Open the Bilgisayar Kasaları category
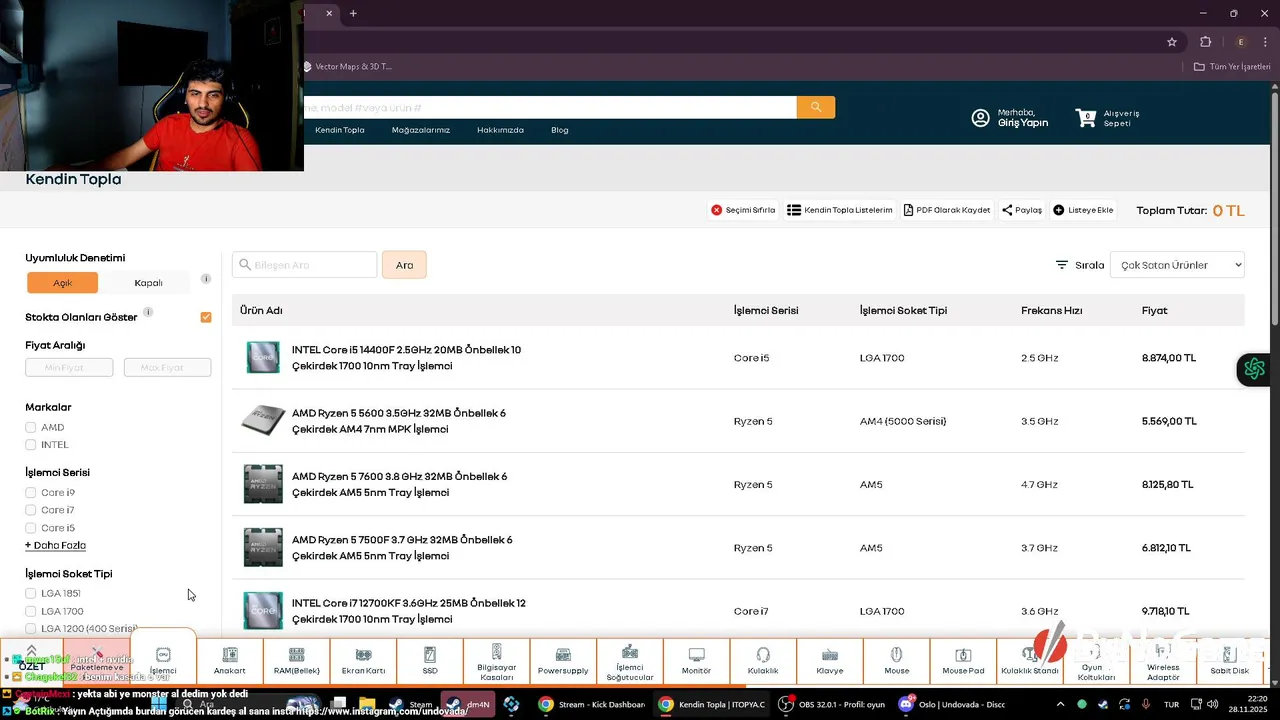The height and width of the screenshot is (720, 1280). [x=497, y=661]
